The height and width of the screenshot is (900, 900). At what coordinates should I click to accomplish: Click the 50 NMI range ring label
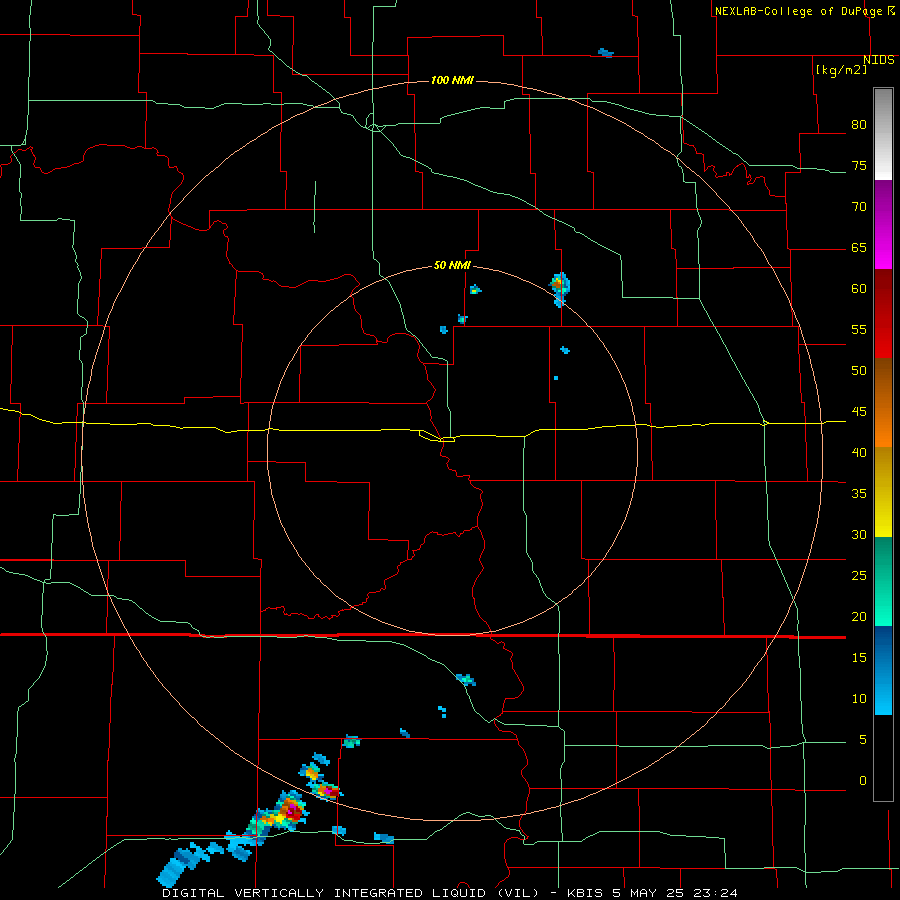[452, 265]
